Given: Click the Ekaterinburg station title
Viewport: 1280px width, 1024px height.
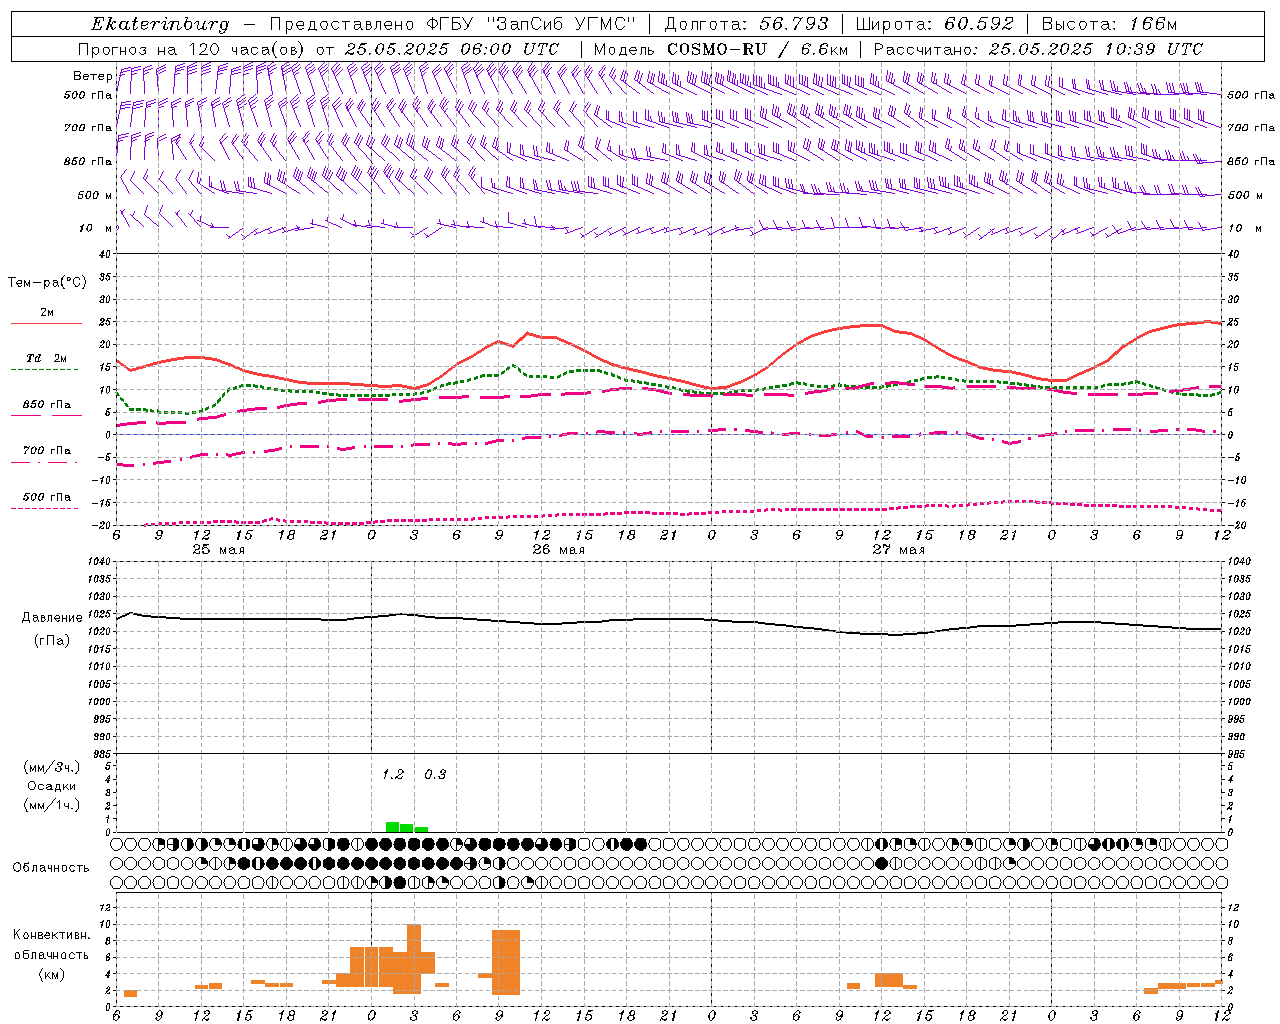Looking at the screenshot, I should [160, 24].
